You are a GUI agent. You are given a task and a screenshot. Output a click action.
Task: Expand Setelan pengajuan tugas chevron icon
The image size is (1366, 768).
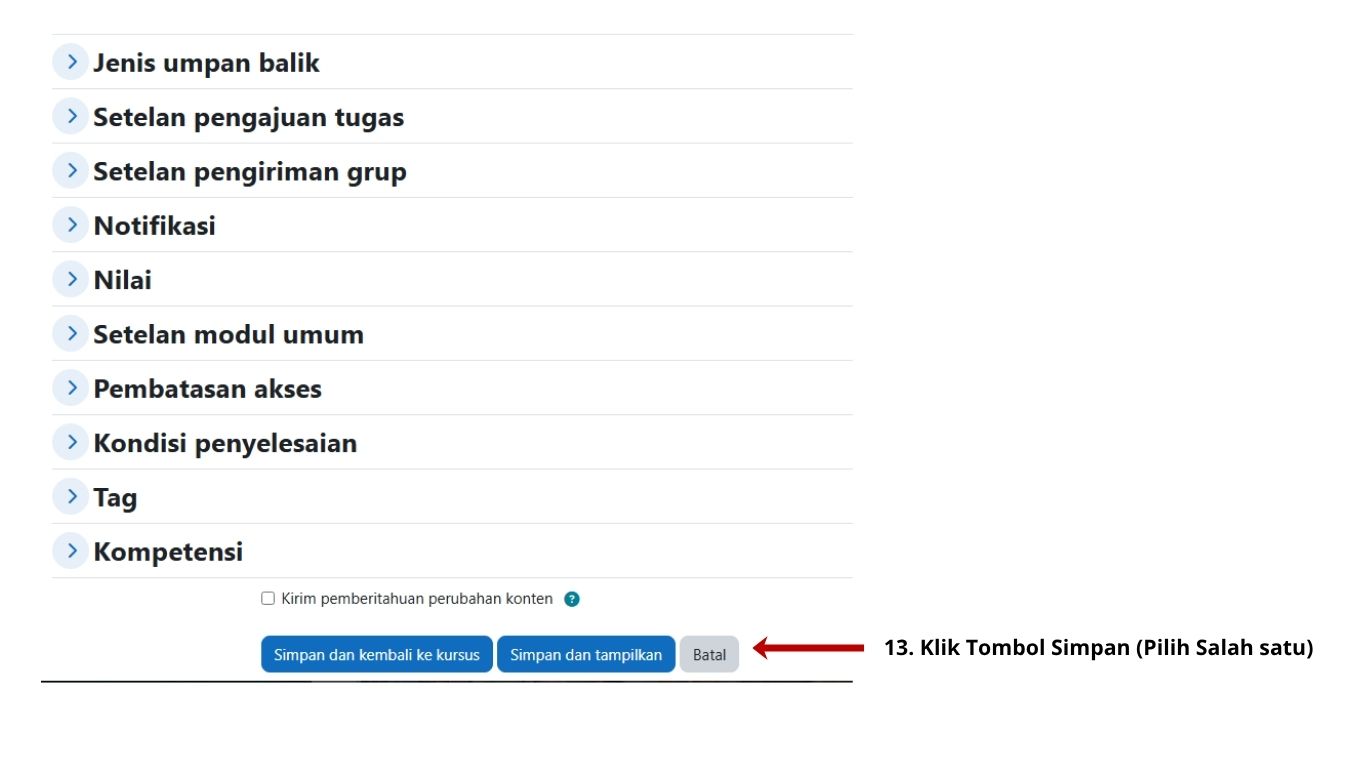70,116
